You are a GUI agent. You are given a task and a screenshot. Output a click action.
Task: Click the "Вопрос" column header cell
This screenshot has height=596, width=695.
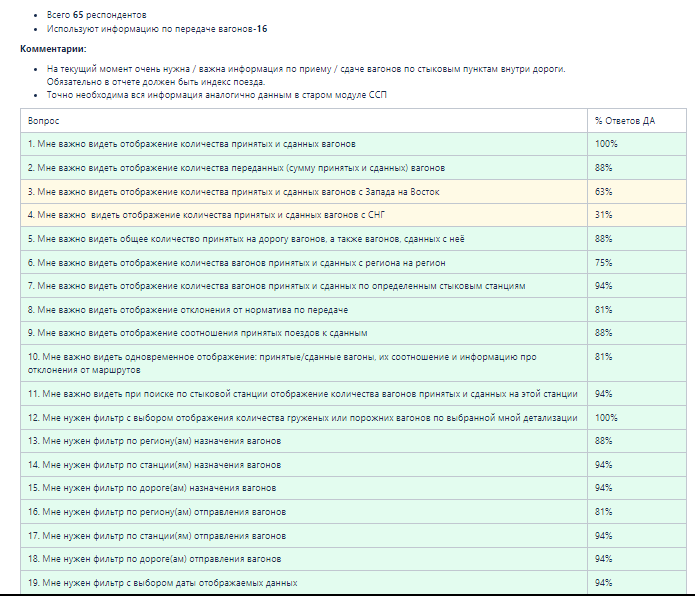point(44,120)
